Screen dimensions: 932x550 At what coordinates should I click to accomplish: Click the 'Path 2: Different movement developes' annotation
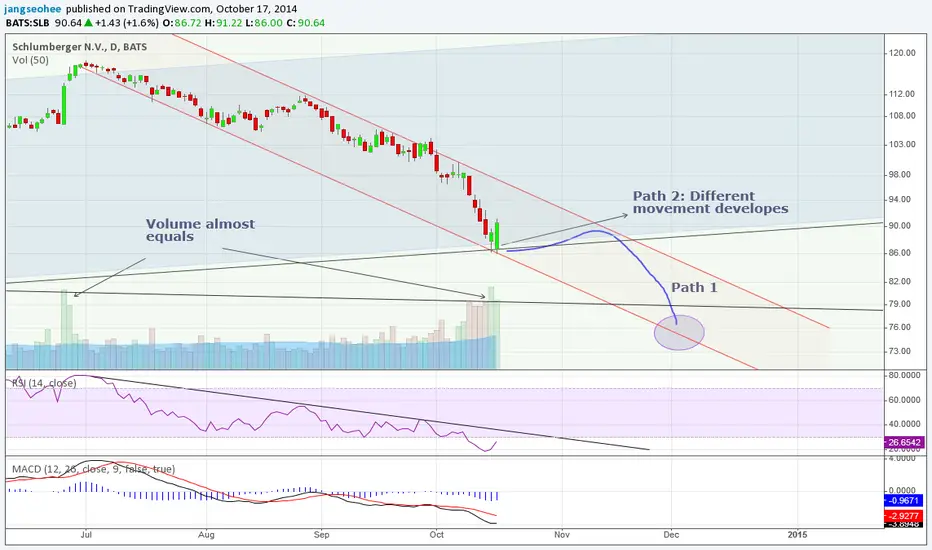[x=710, y=202]
